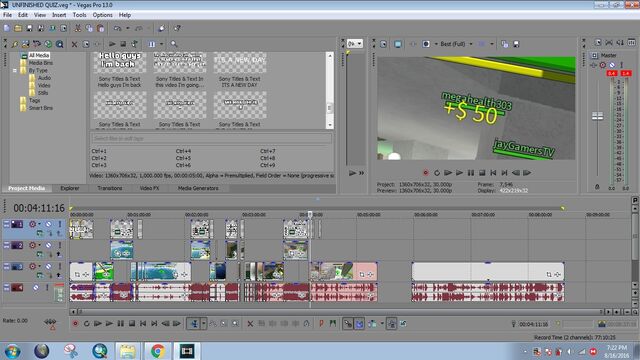This screenshot has height=360, width=640.
Task: Cut selection using scissors icon
Action: pos(77,28)
